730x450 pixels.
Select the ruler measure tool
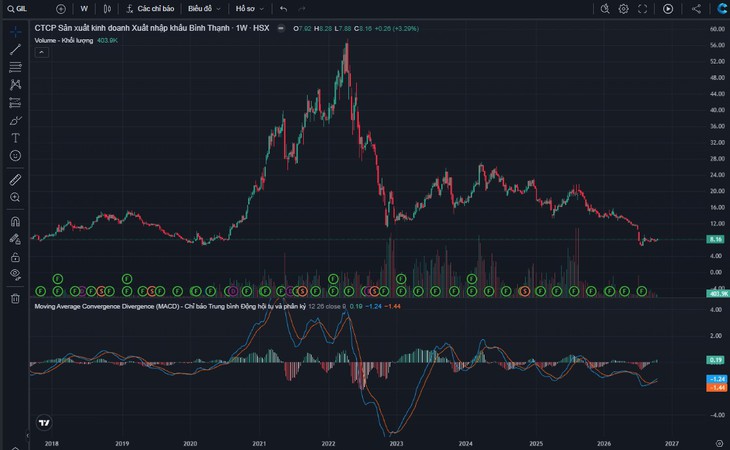tap(15, 180)
